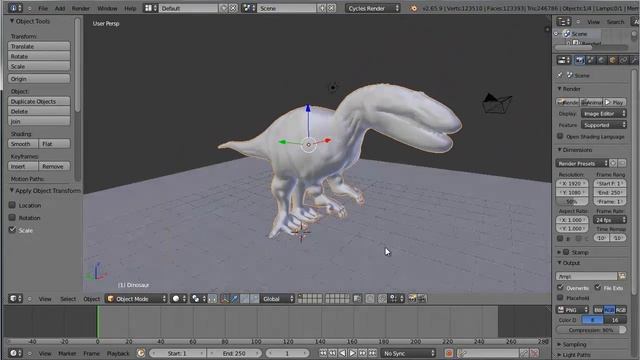Select the Constraints properties tab icon
640x360 pixels.
click(624, 60)
